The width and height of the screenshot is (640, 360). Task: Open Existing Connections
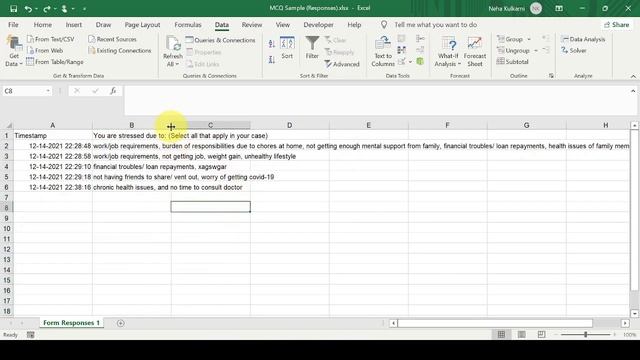click(x=120, y=51)
